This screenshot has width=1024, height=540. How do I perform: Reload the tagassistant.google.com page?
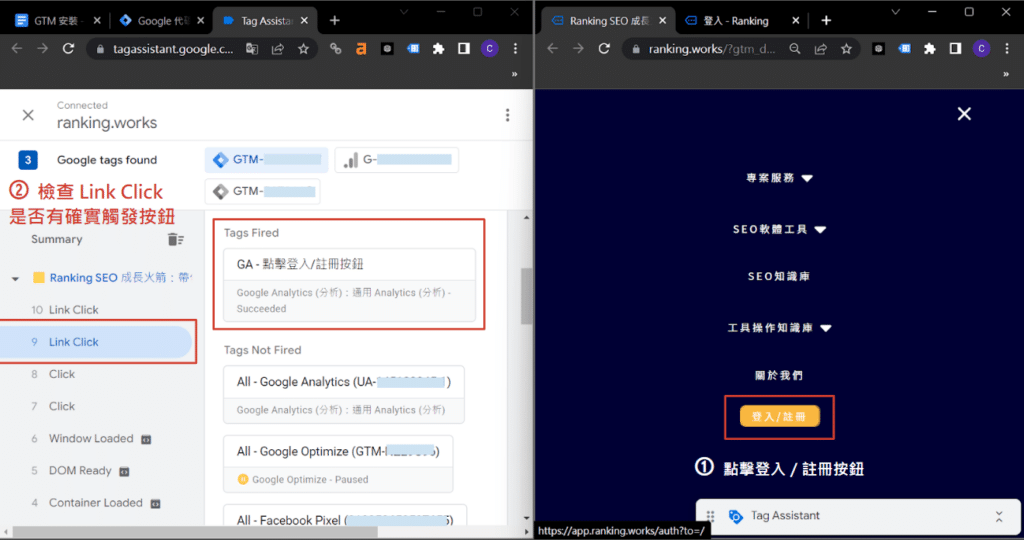point(68,48)
